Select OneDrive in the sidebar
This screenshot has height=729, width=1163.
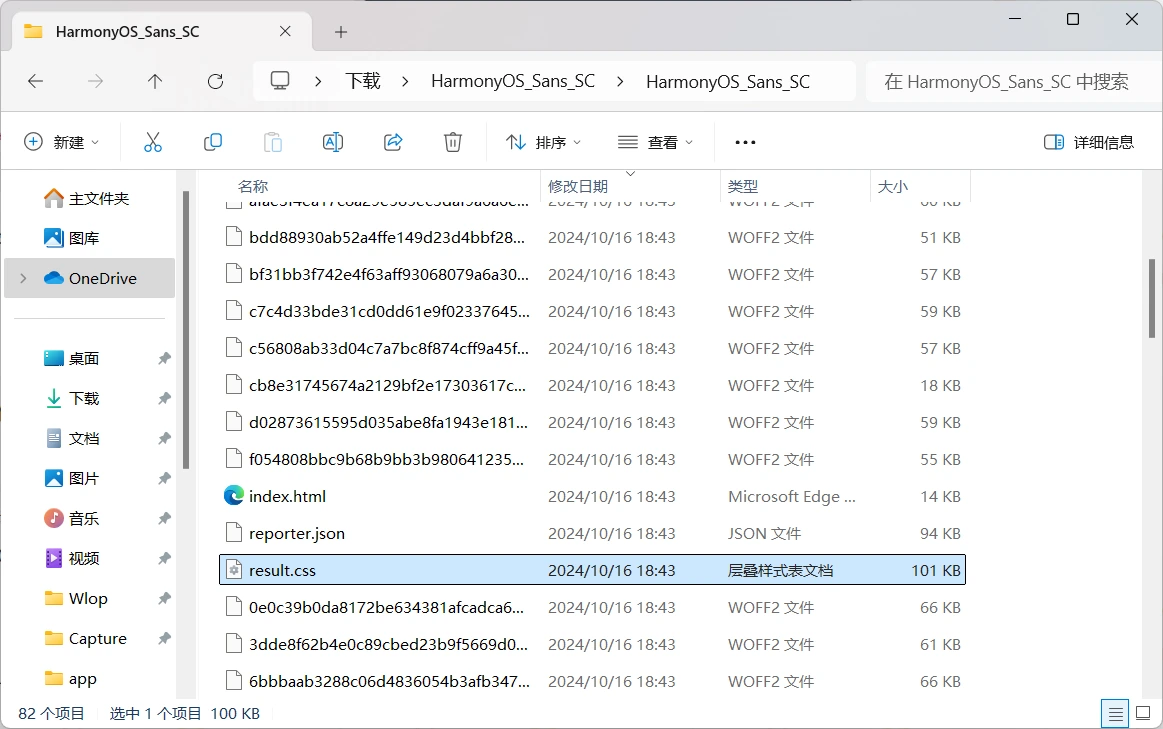pyautogui.click(x=89, y=278)
